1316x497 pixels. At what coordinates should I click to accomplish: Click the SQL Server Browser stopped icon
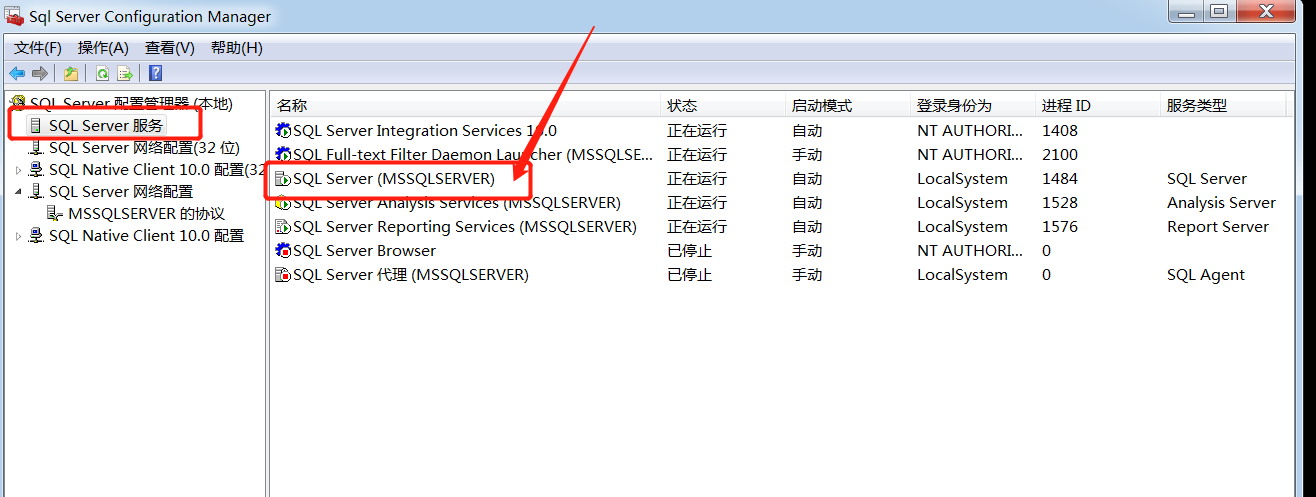(x=284, y=251)
